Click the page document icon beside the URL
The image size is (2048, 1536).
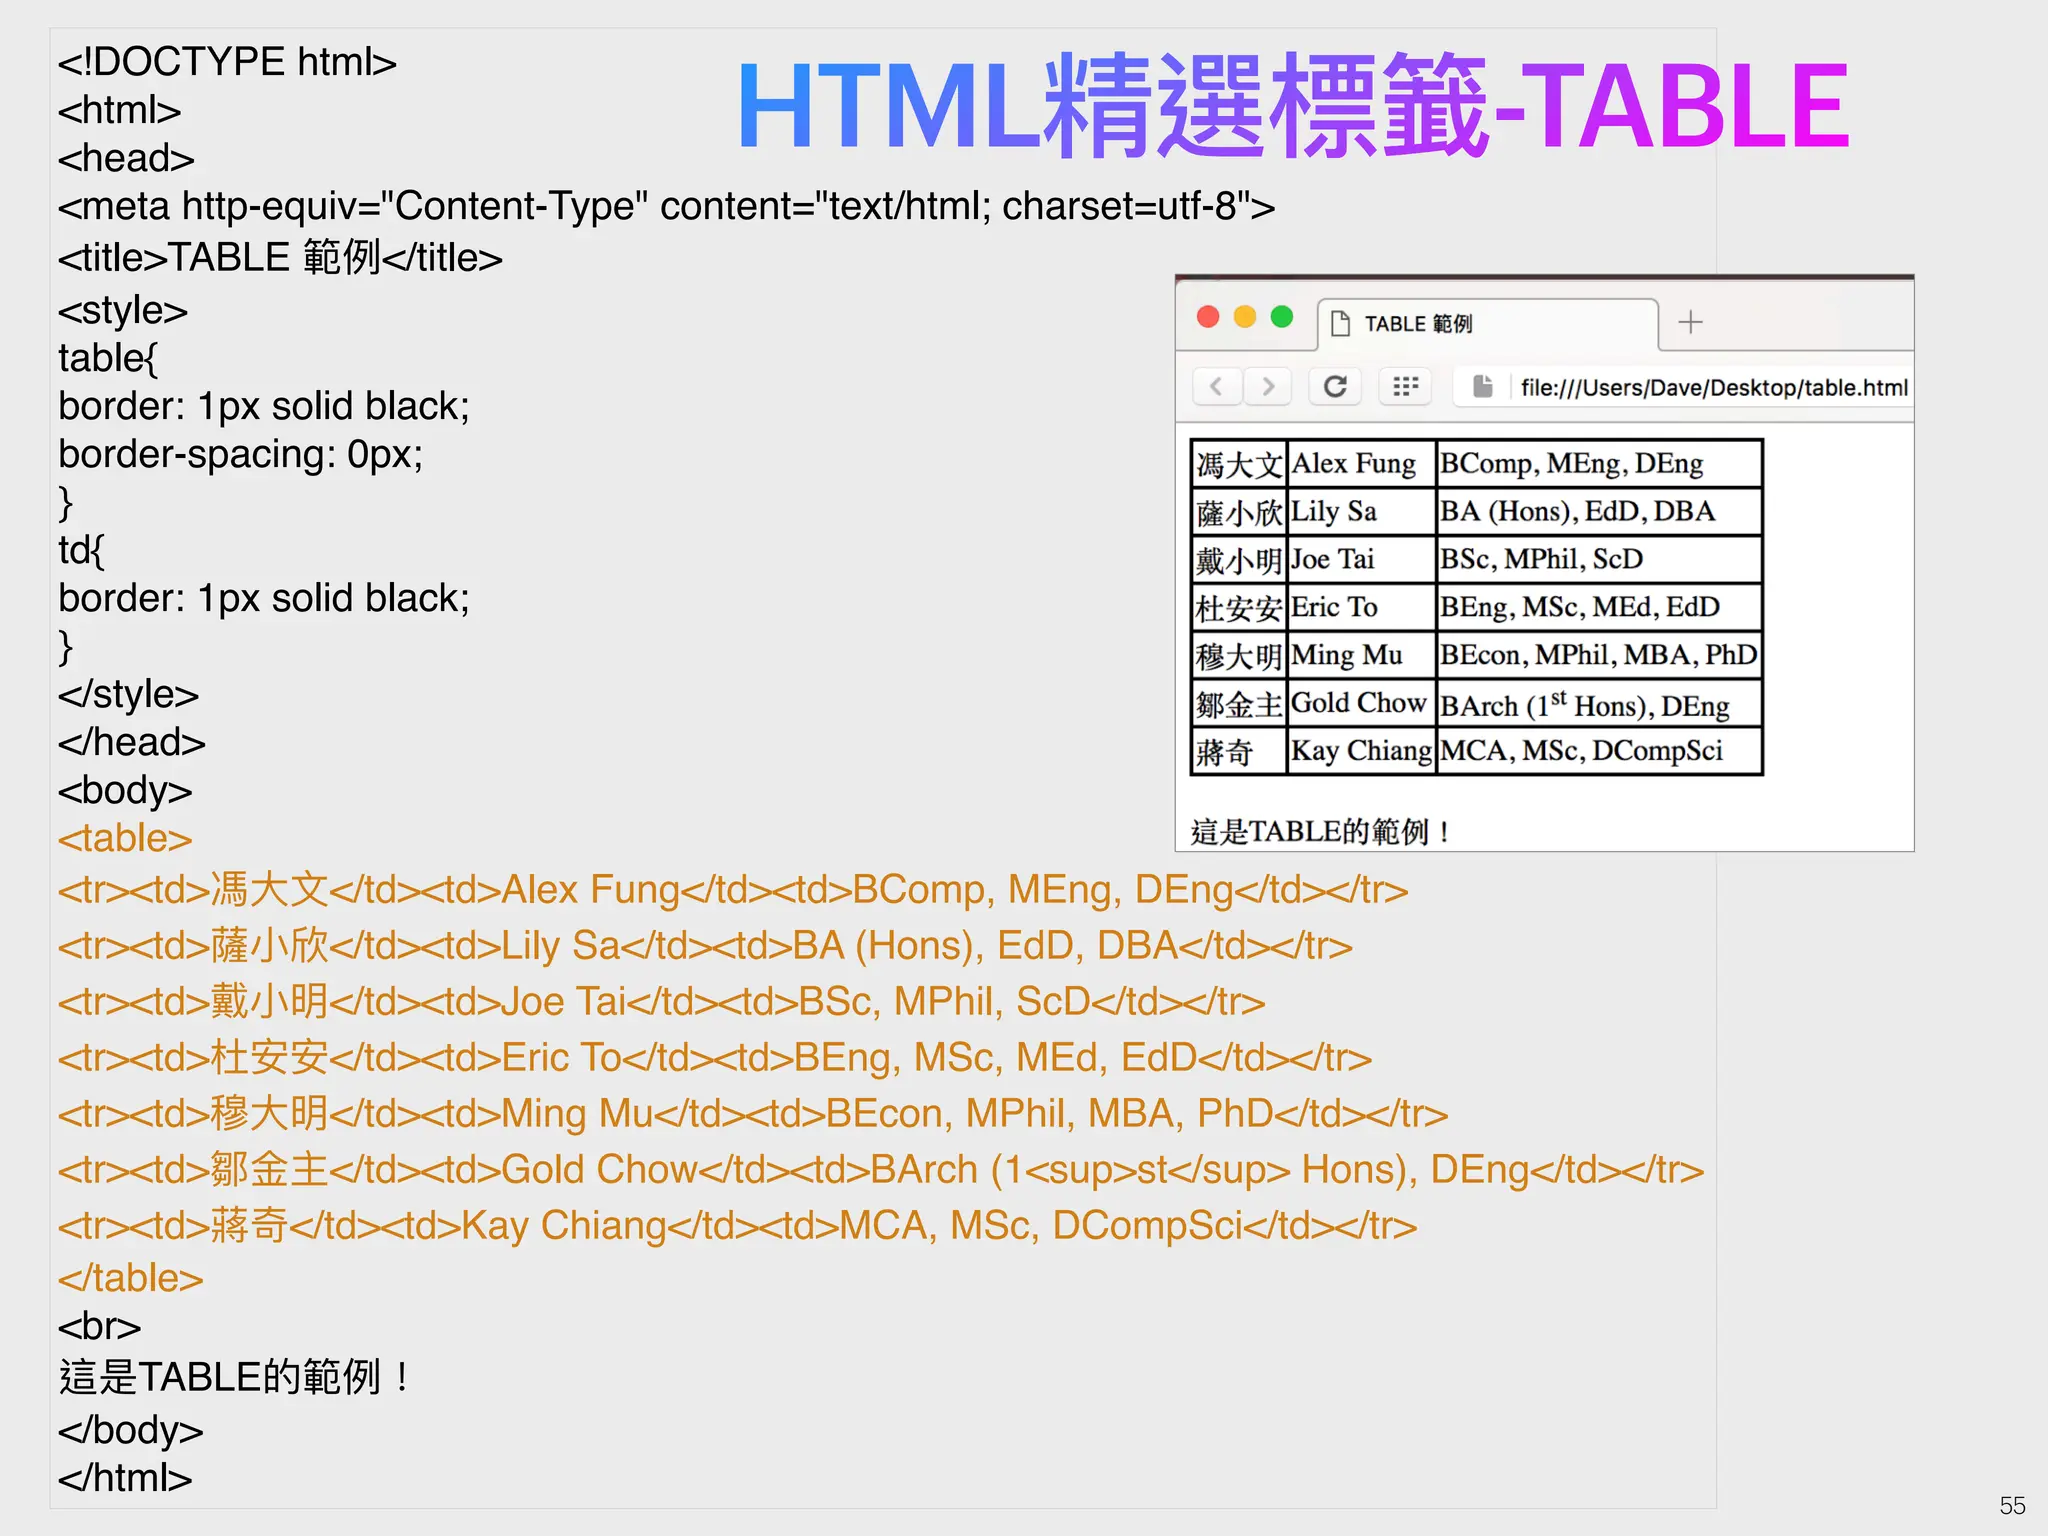click(1483, 386)
